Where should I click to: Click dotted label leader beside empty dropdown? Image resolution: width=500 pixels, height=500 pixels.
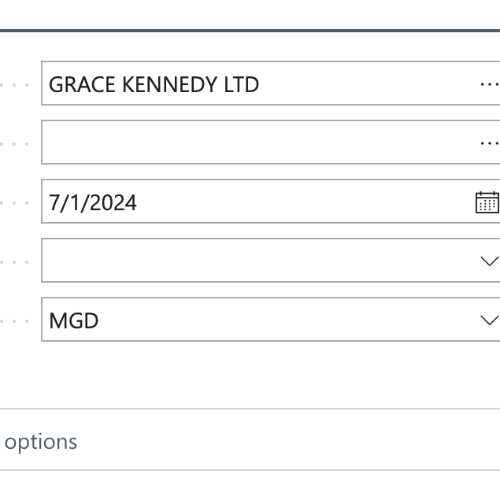[x=14, y=262]
